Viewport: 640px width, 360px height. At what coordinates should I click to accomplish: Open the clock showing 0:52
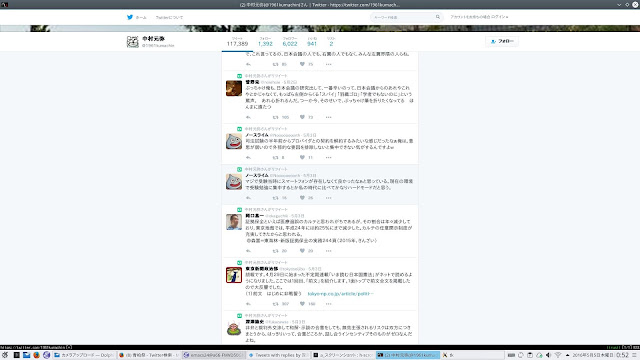point(622,355)
